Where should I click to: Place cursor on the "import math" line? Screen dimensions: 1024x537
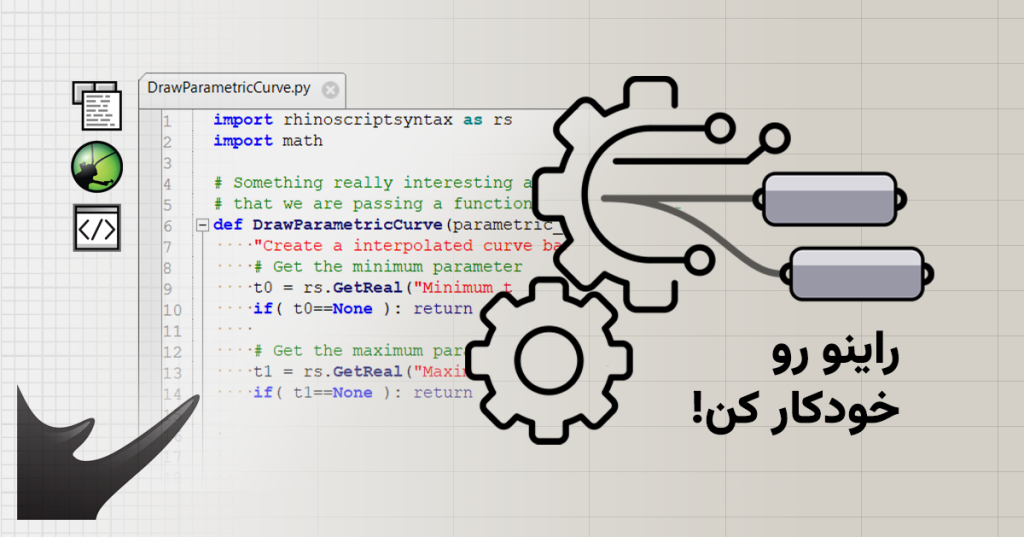[268, 141]
